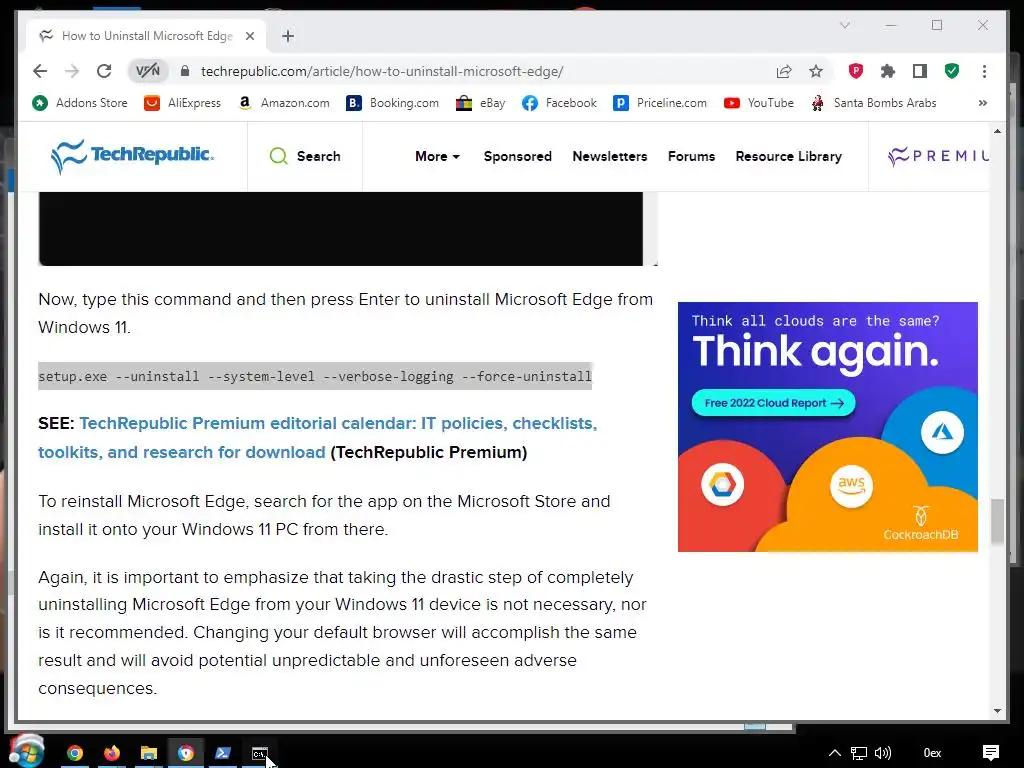Click the forward navigation arrow

(72, 71)
